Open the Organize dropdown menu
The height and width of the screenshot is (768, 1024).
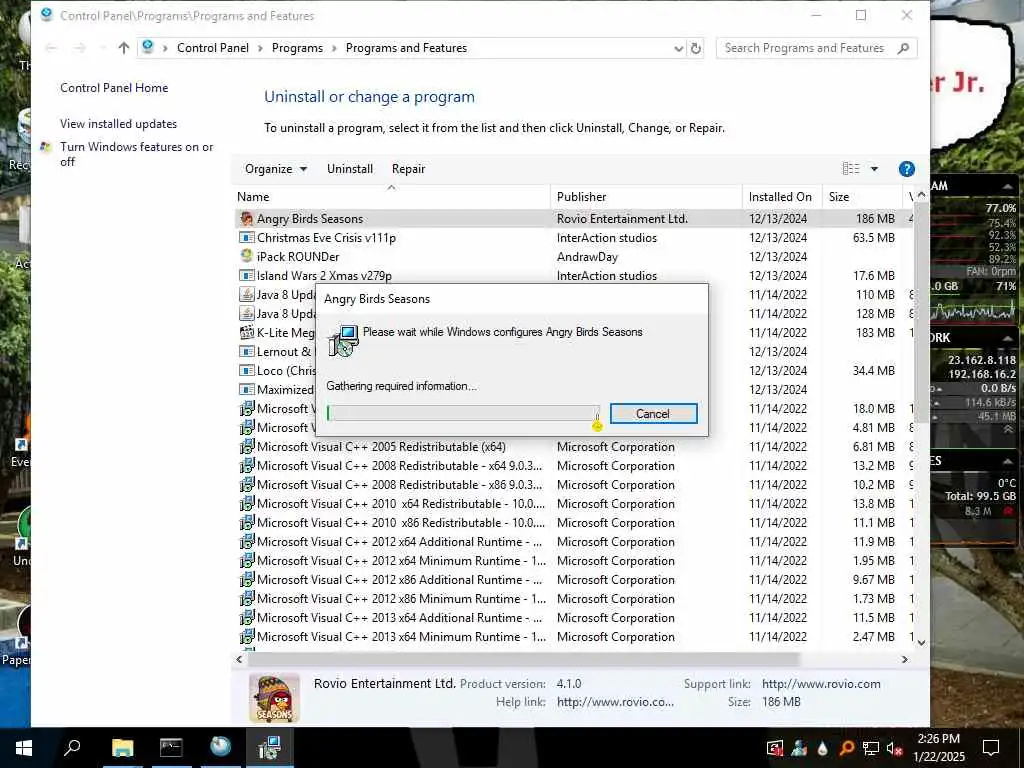276,169
